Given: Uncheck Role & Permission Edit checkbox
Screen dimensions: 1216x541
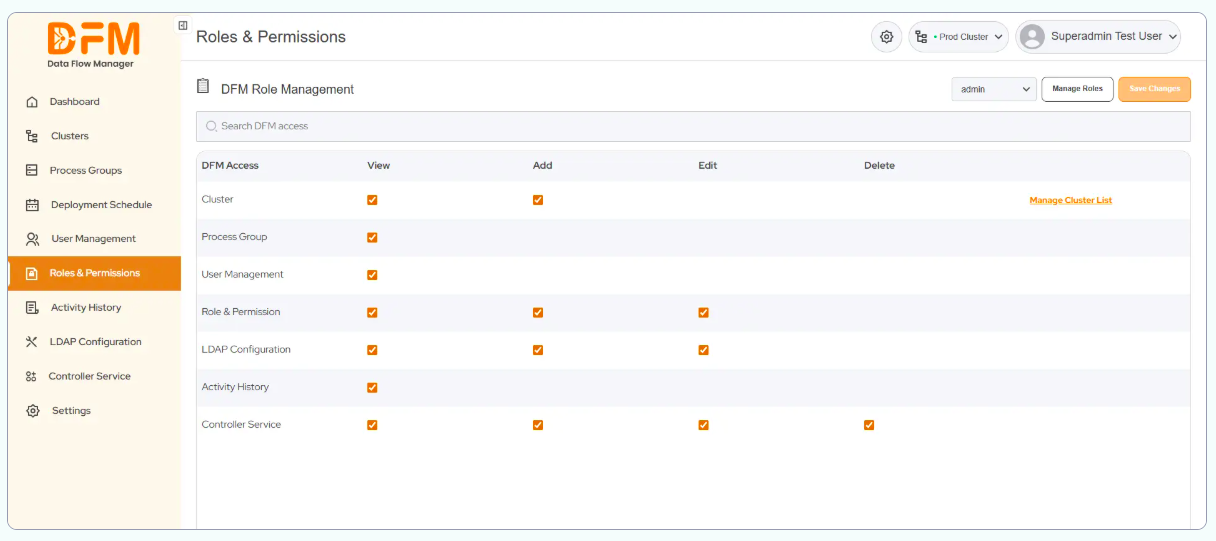Looking at the screenshot, I should [x=703, y=313].
